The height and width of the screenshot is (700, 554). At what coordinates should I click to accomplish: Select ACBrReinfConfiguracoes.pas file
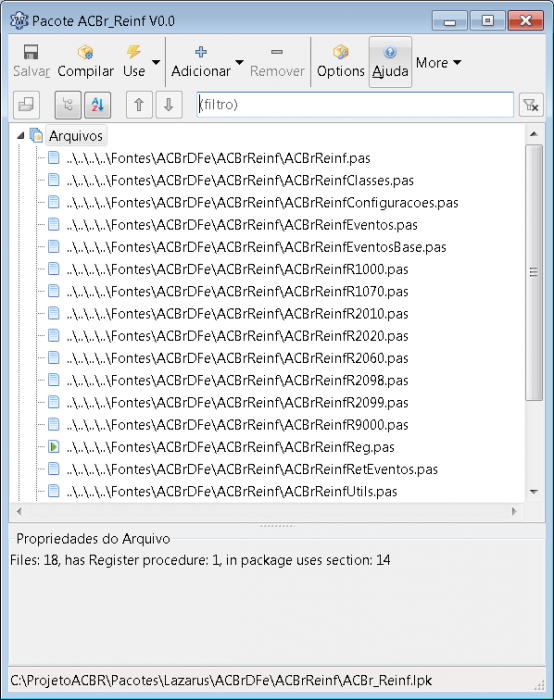(262, 203)
